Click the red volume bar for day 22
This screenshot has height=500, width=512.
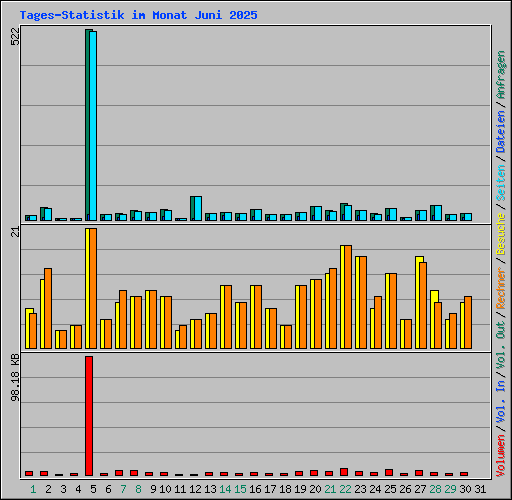pos(344,472)
